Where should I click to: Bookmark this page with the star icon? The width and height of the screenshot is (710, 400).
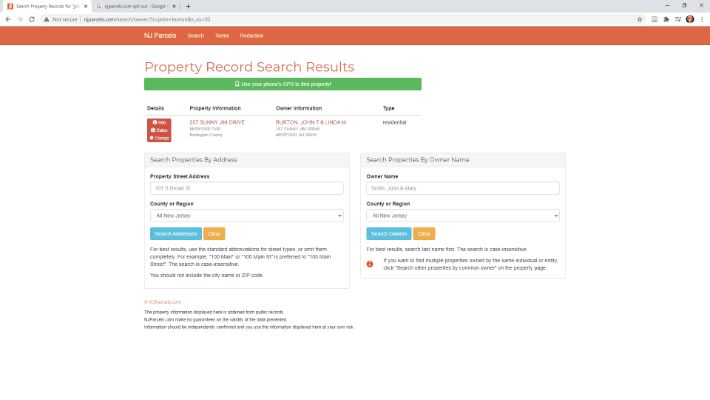point(640,19)
